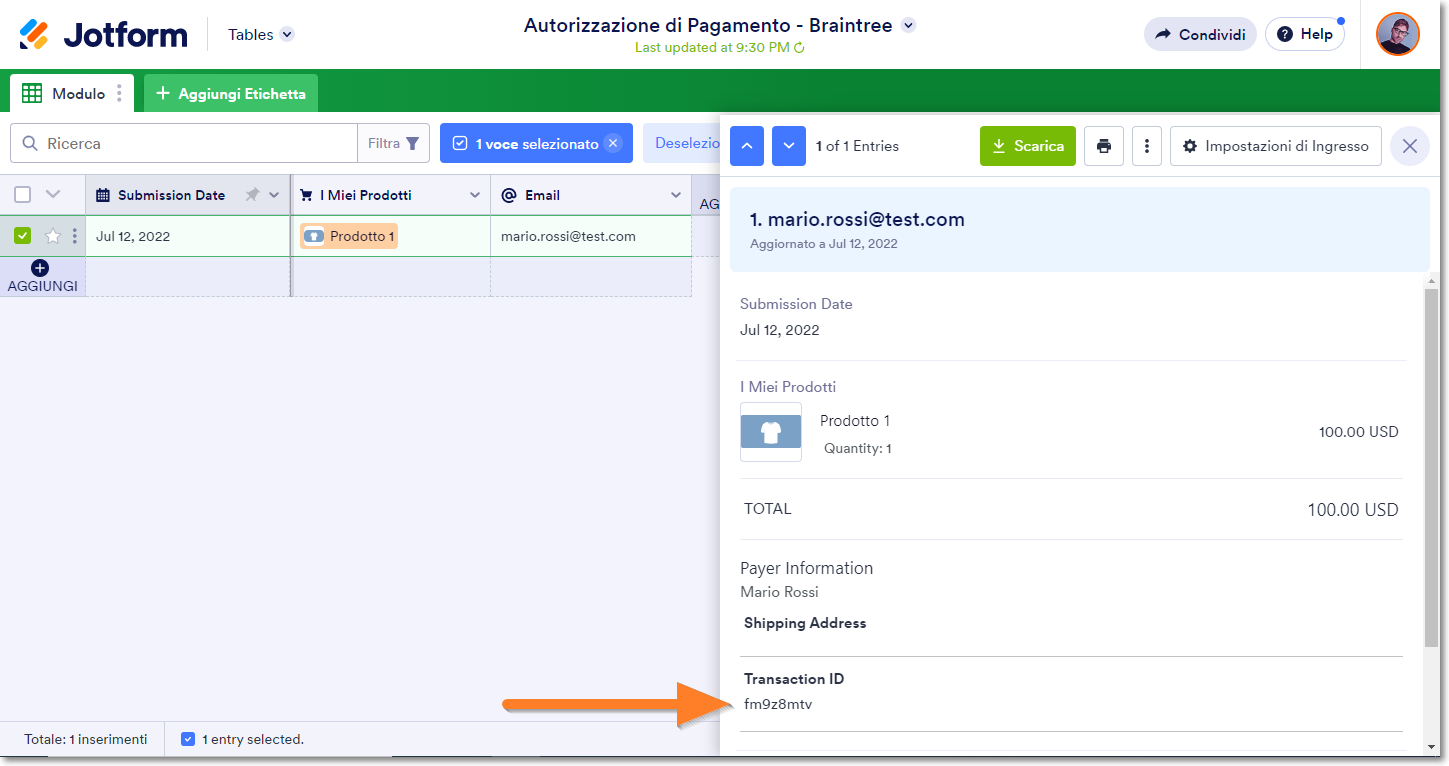This screenshot has height=766, width=1449.
Task: Click the Prodotto 1 tag cell
Action: (349, 237)
